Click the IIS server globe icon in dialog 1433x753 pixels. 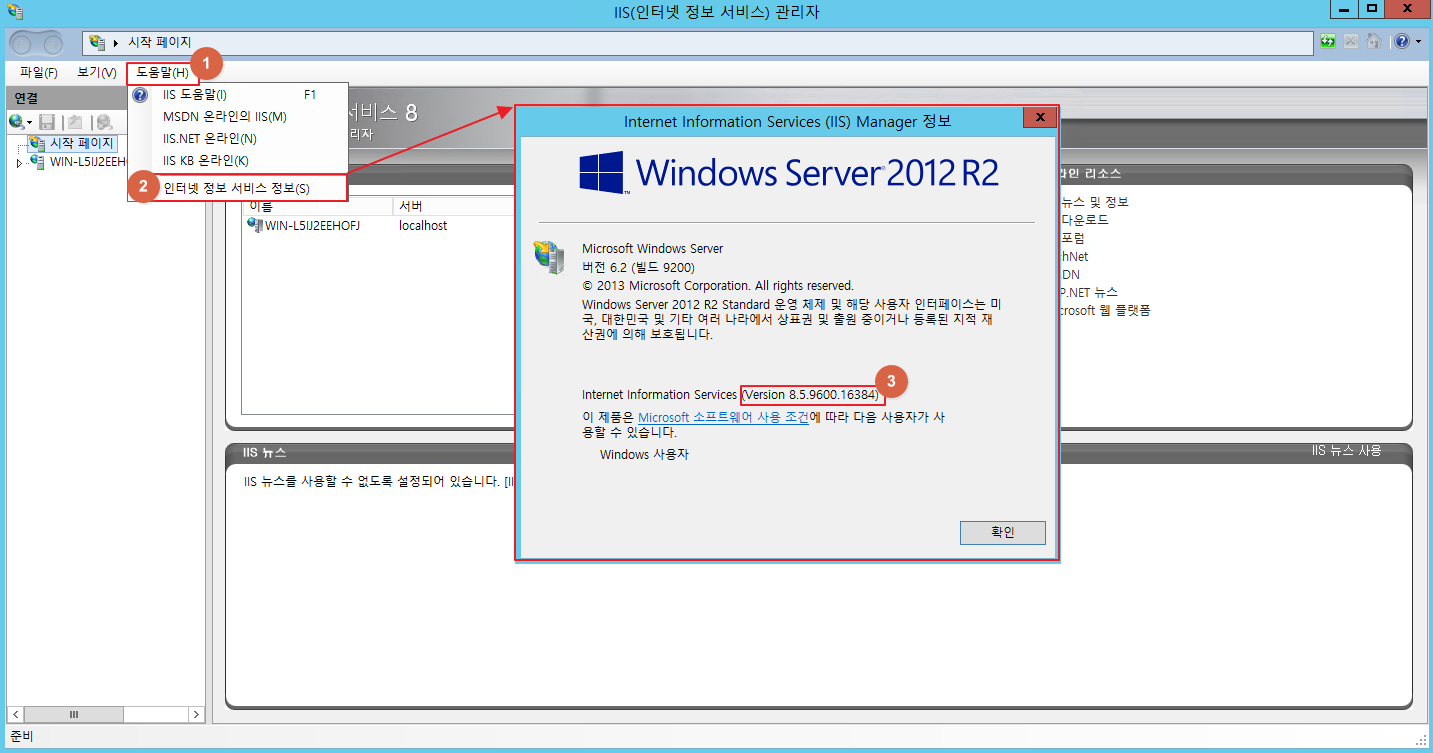point(548,257)
